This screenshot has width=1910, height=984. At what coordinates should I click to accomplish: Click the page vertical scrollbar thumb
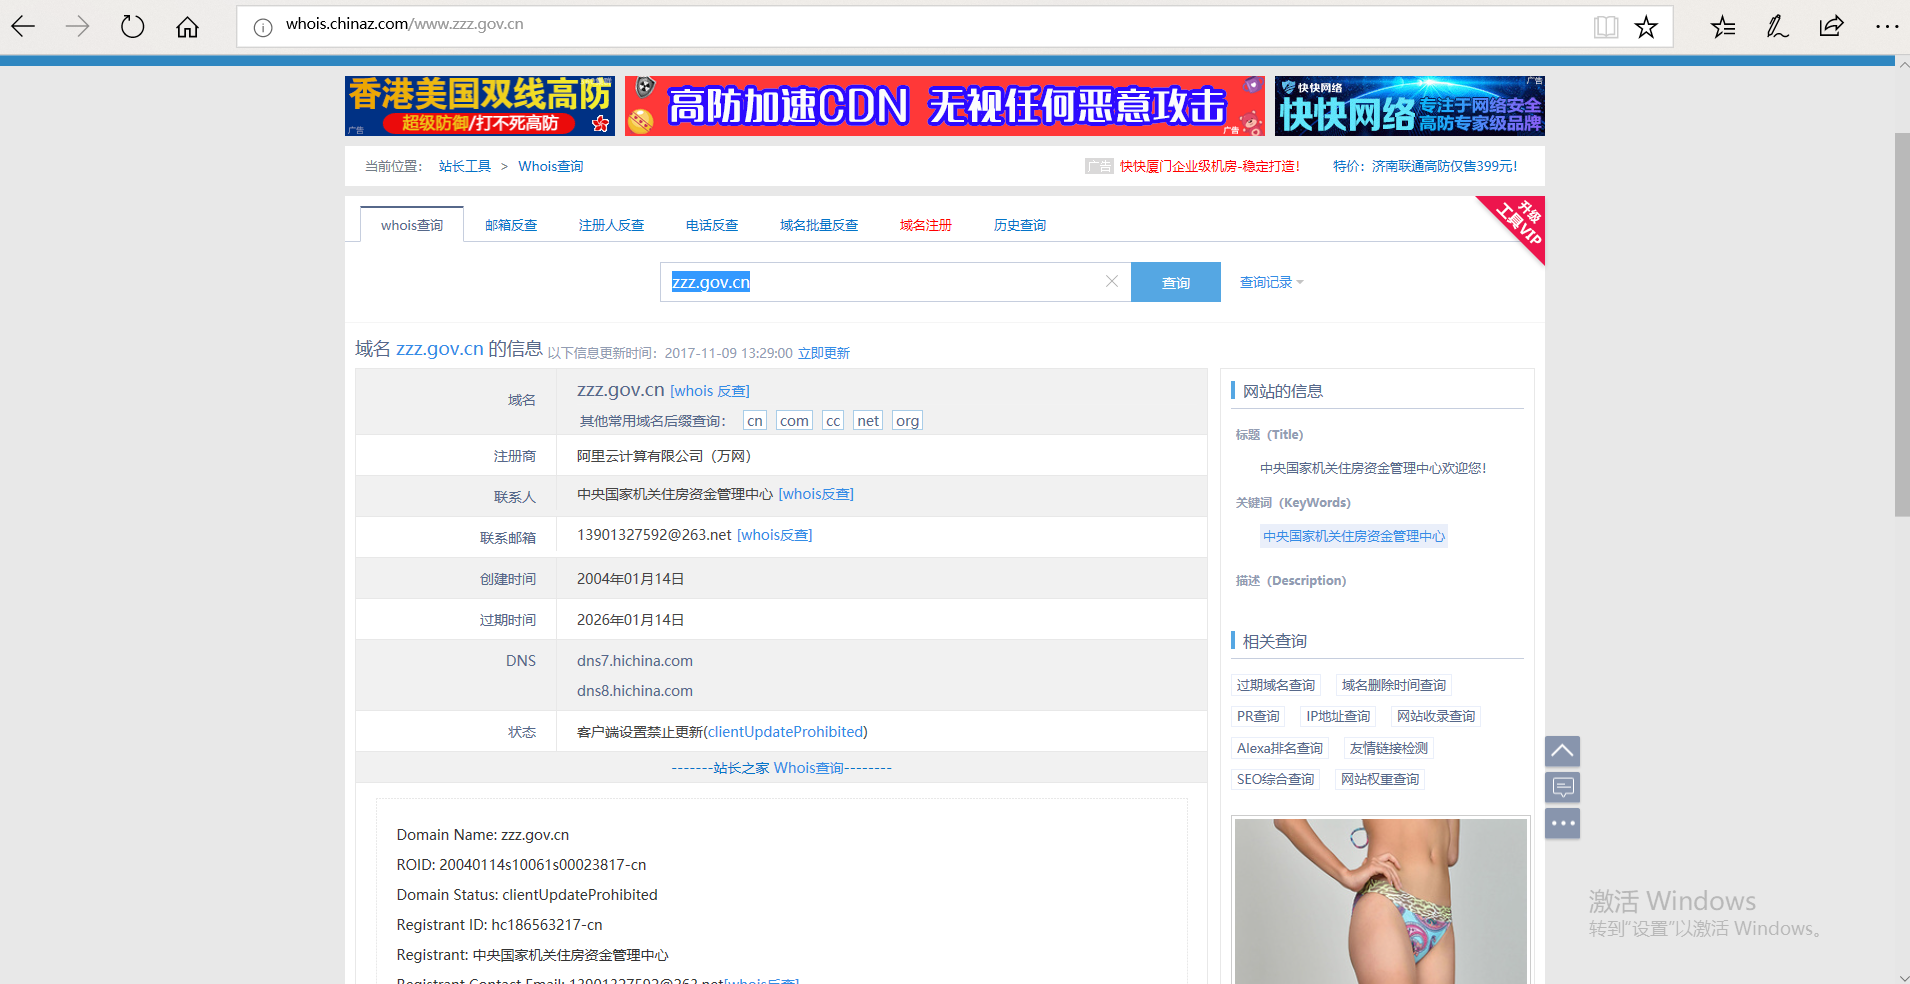point(1902,325)
